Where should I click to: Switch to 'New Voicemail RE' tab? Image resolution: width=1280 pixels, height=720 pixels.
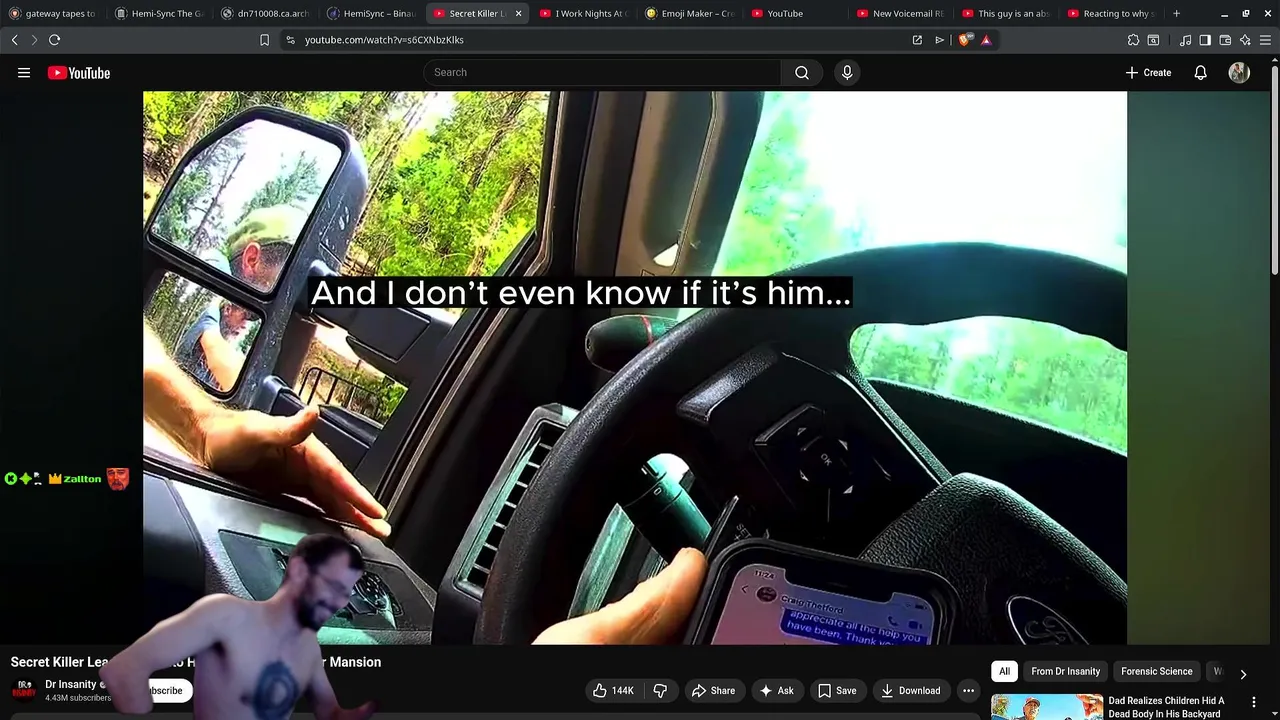(x=900, y=14)
